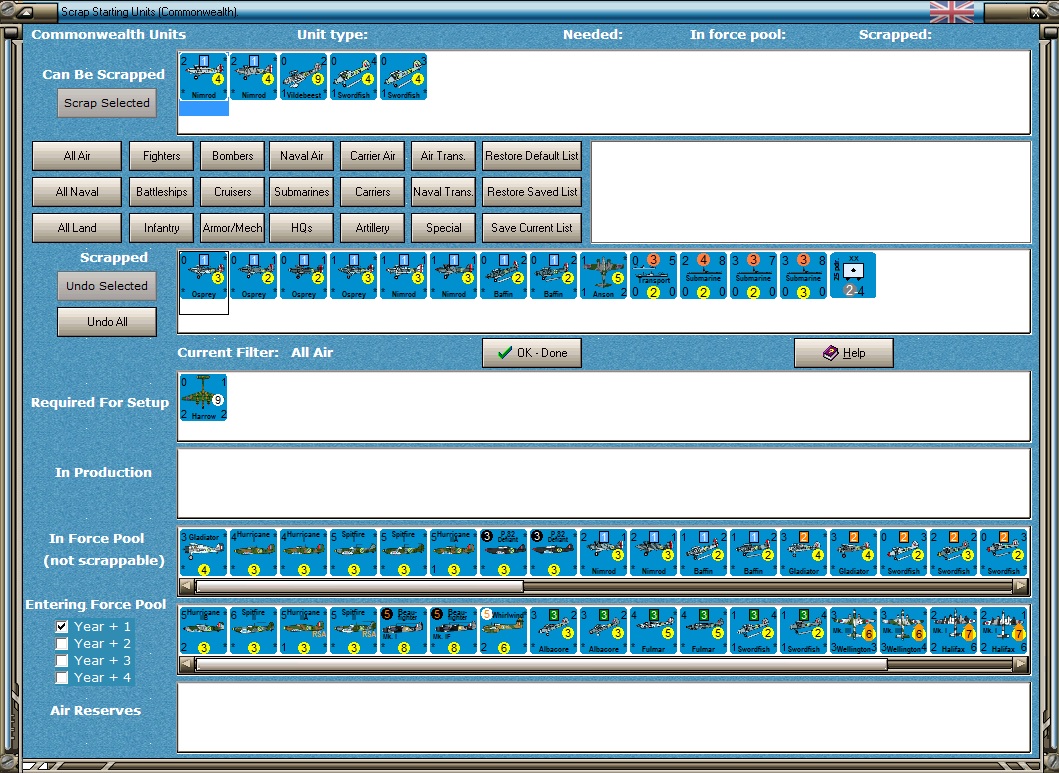Click Hurricane IIB in Entering Force Pool

(x=203, y=631)
